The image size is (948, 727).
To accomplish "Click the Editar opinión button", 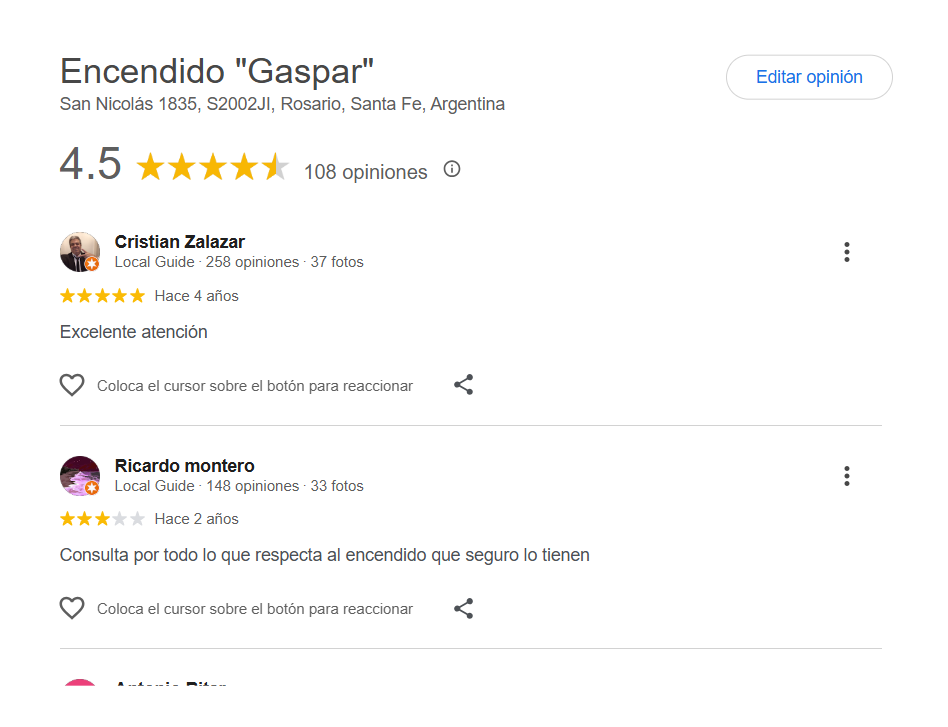I will click(x=809, y=77).
